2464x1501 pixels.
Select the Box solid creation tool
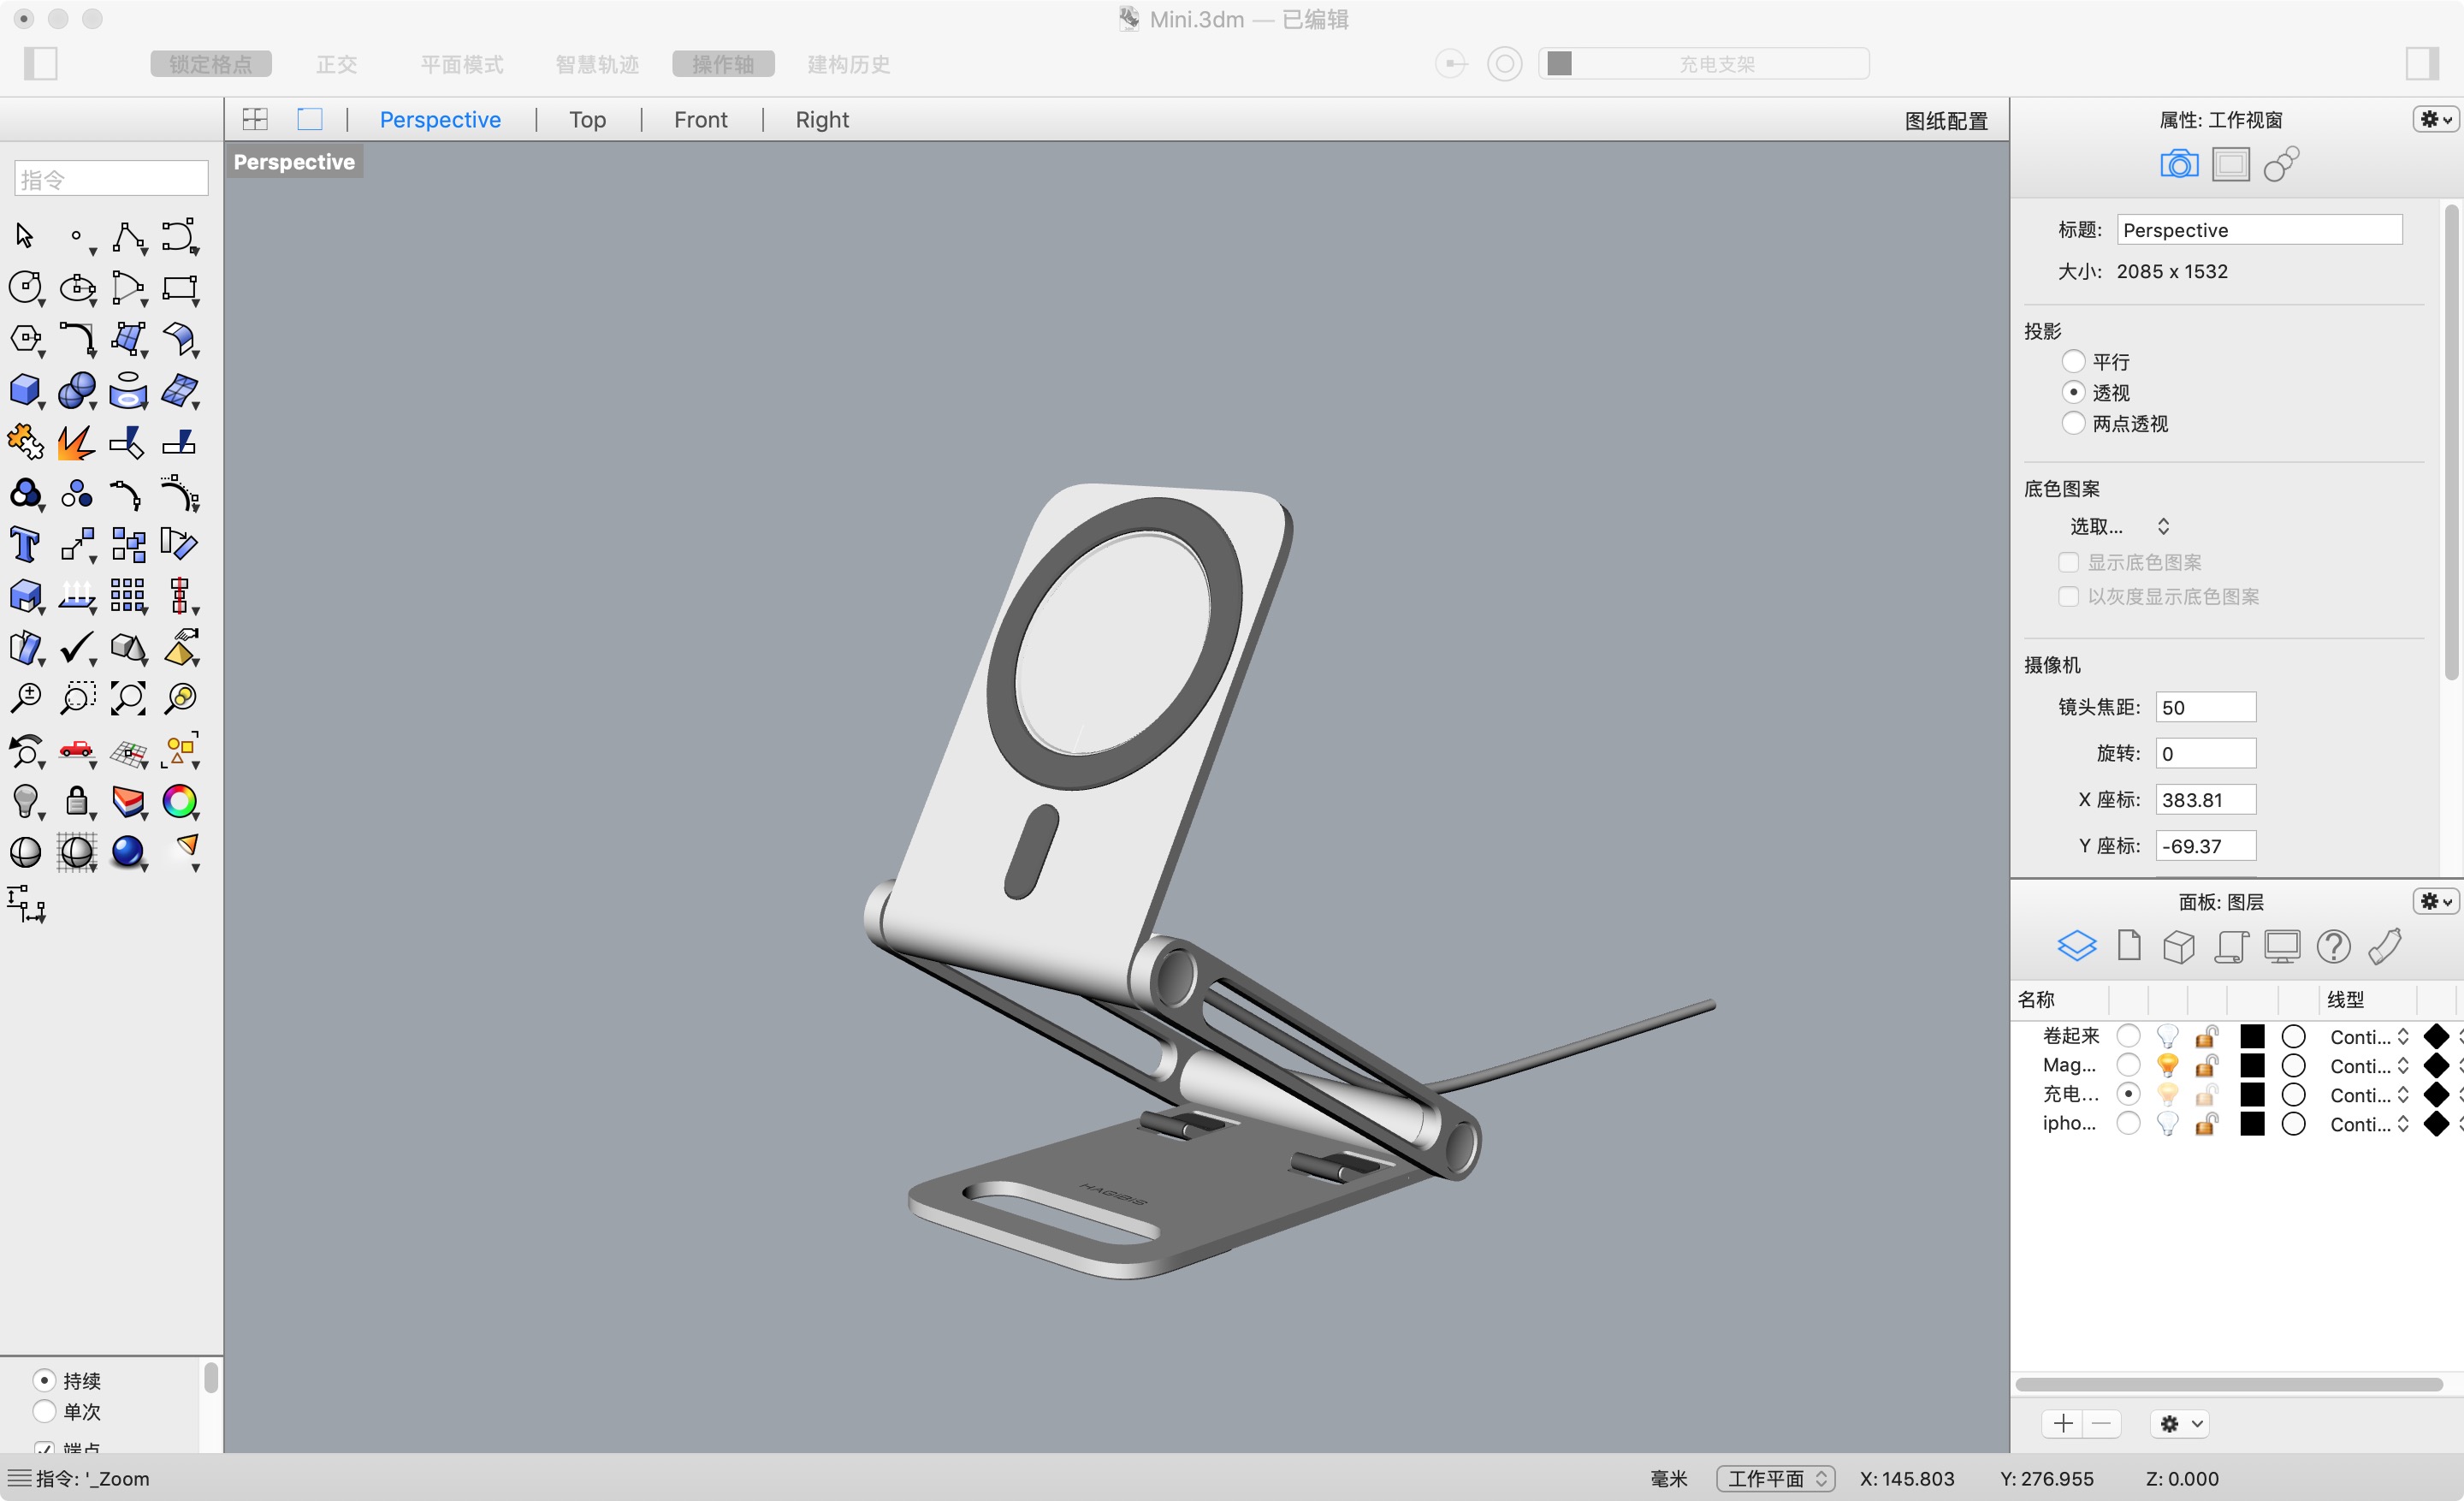(x=24, y=390)
